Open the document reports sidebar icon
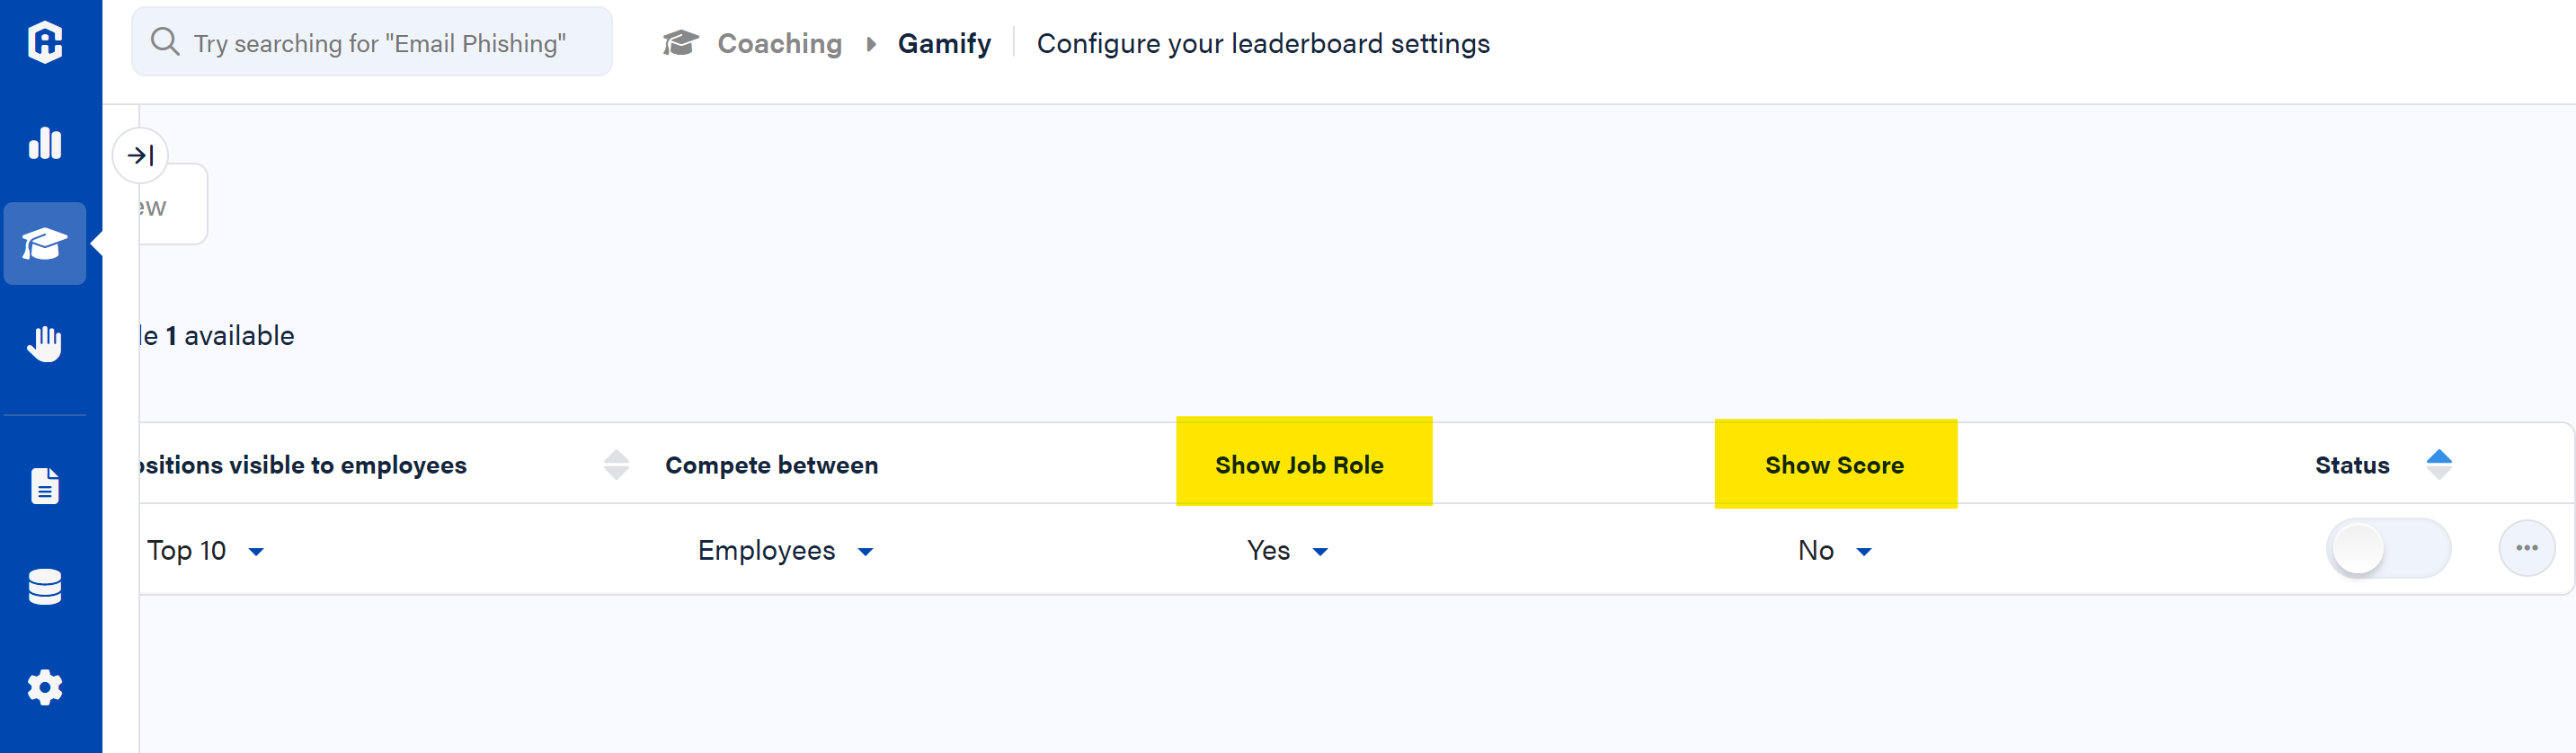This screenshot has height=753, width=2576. pos(45,486)
